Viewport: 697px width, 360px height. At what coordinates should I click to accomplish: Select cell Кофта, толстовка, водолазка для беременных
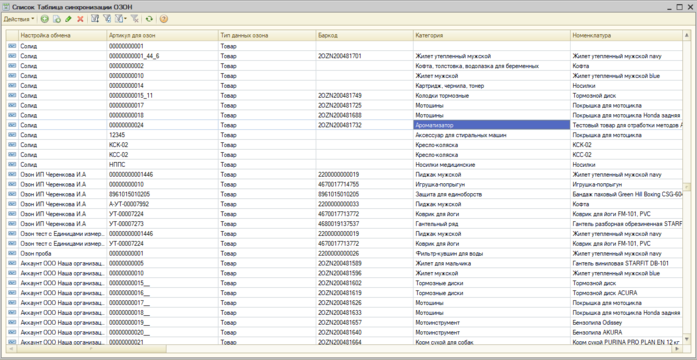click(x=492, y=66)
